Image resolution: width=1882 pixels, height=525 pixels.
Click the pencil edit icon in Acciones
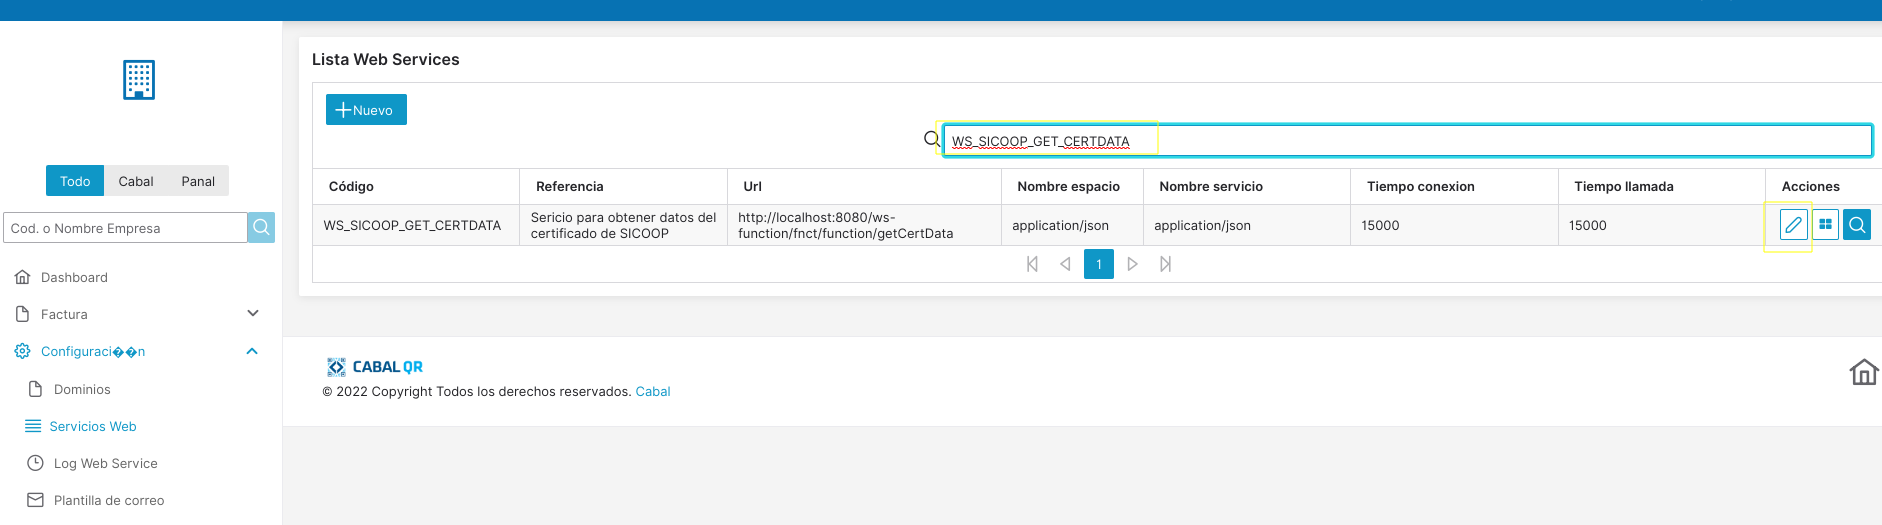(1793, 225)
